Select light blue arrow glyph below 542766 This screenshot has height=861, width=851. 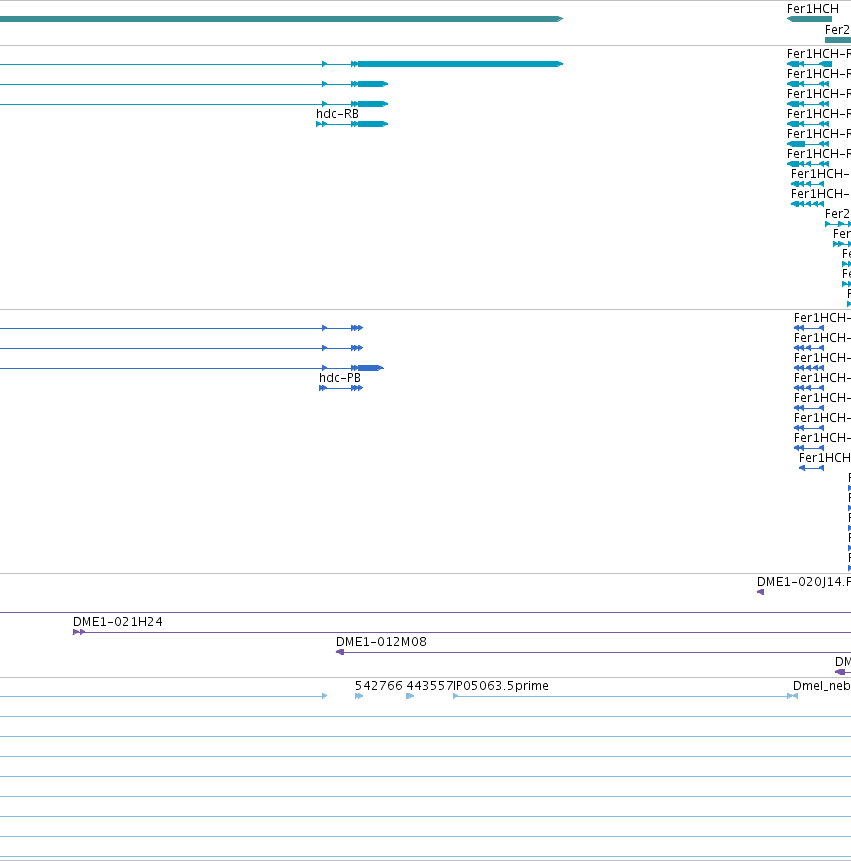click(x=359, y=696)
